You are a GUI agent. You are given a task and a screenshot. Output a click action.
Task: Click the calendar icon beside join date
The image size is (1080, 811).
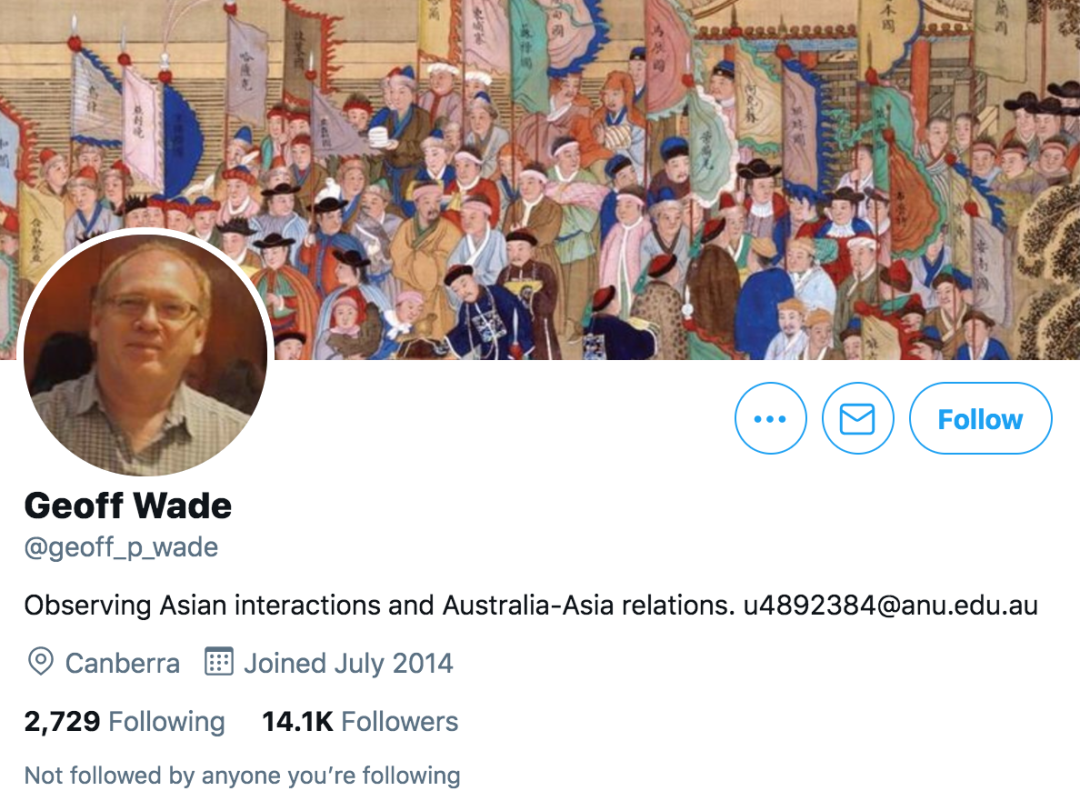219,661
